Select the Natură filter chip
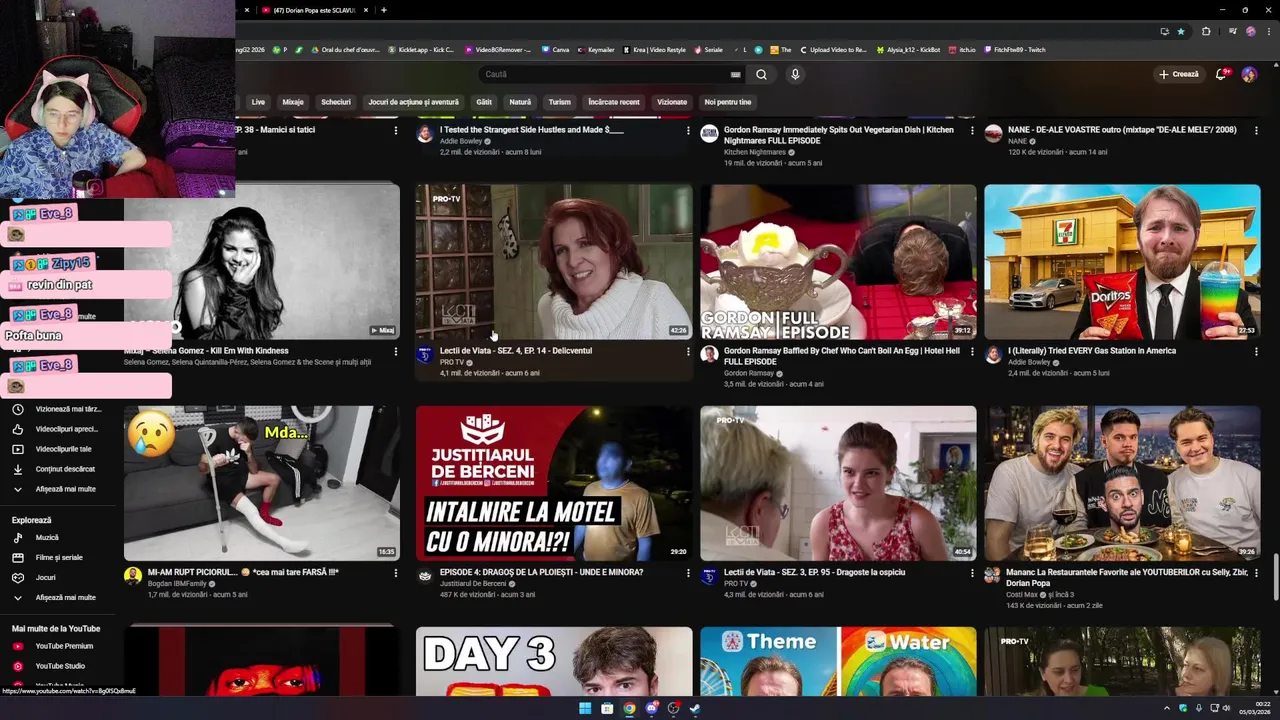The image size is (1280, 720). [520, 102]
